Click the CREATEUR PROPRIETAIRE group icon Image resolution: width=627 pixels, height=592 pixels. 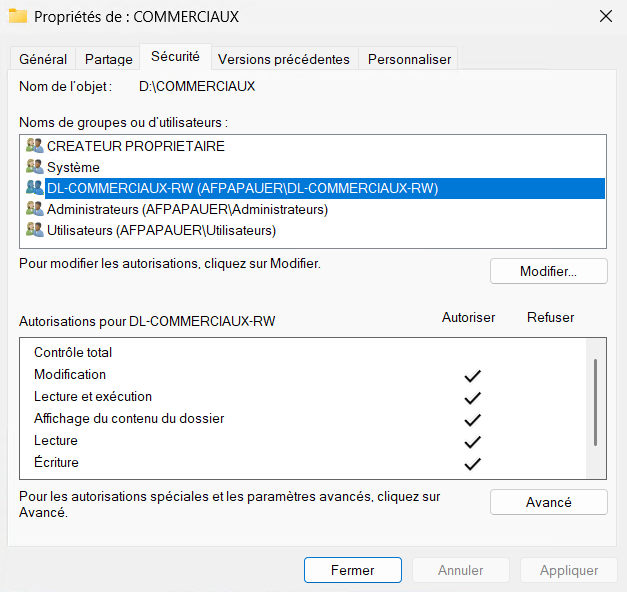tap(35, 146)
